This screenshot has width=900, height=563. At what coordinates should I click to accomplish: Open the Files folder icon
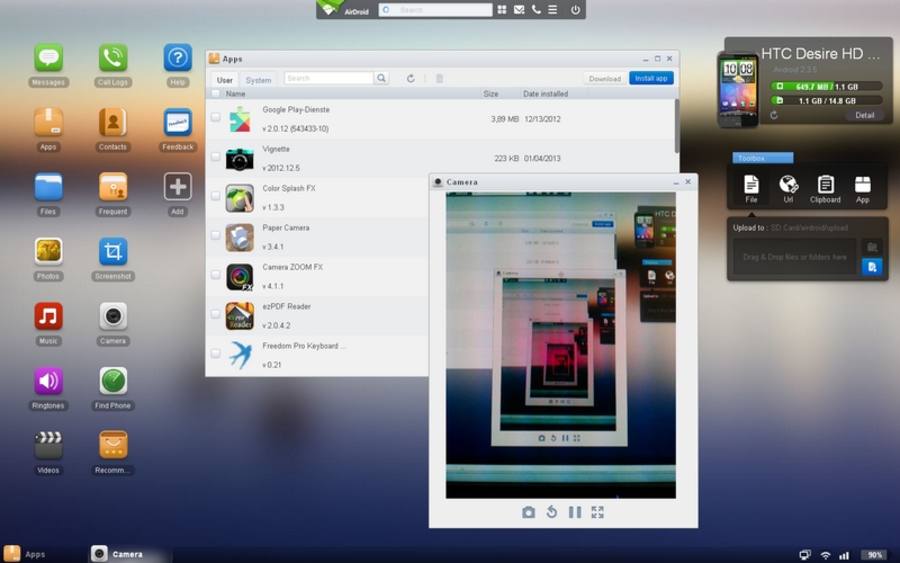point(48,187)
